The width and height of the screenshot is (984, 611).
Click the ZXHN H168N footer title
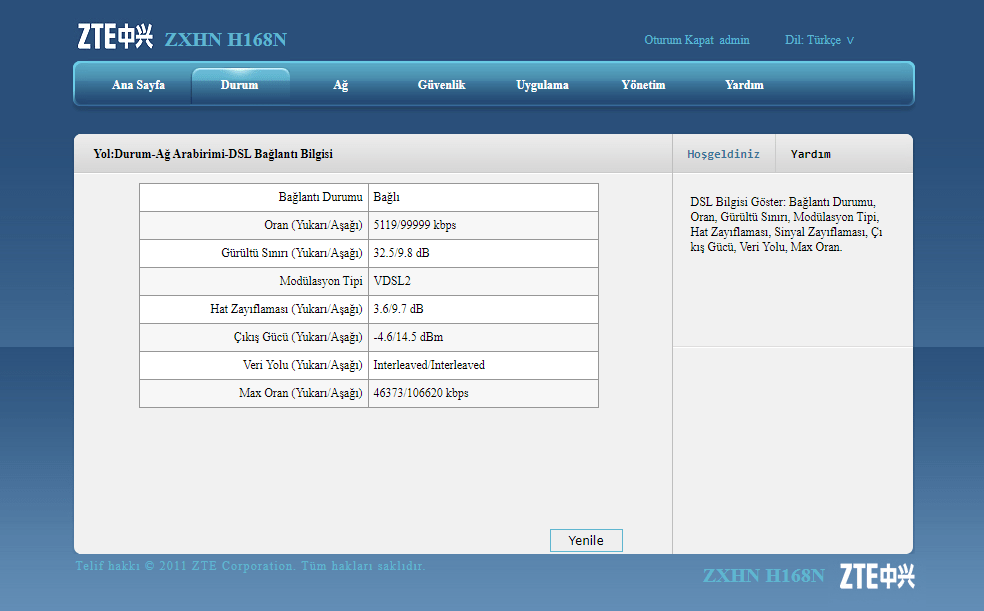pos(763,575)
